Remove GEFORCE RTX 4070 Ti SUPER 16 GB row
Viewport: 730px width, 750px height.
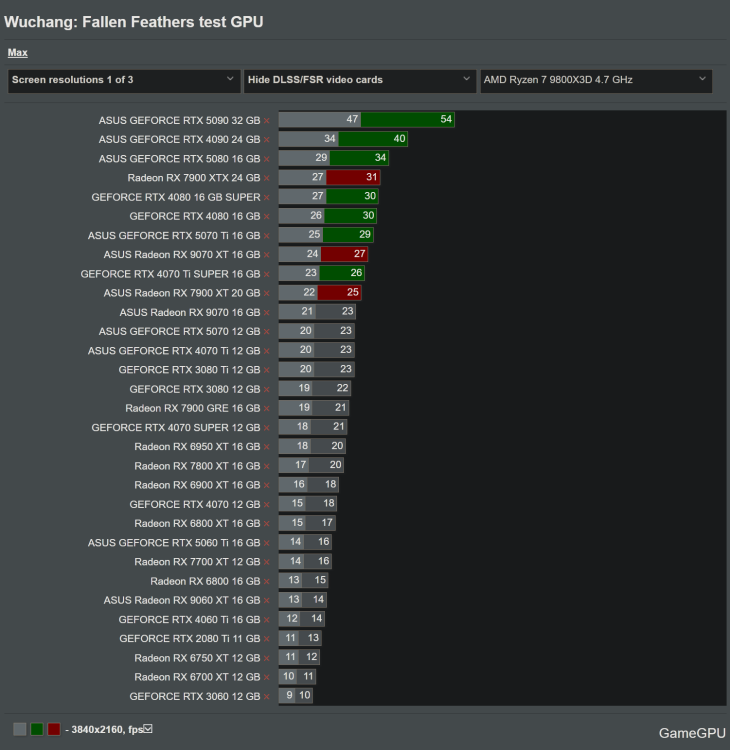tap(266, 275)
